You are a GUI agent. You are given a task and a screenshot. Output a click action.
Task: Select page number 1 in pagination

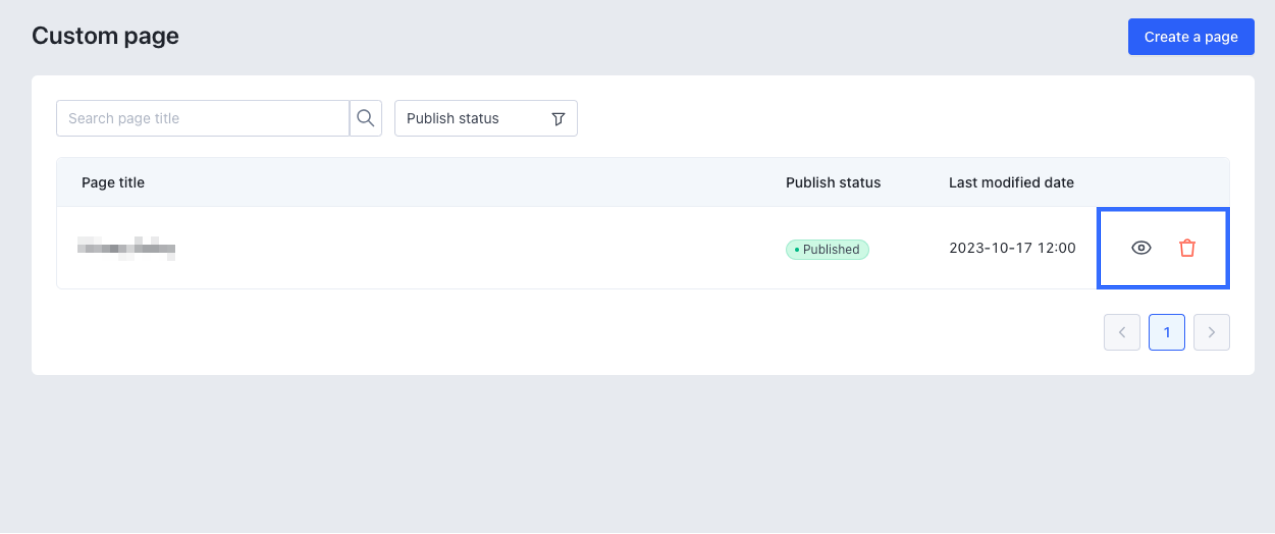pyautogui.click(x=1167, y=332)
